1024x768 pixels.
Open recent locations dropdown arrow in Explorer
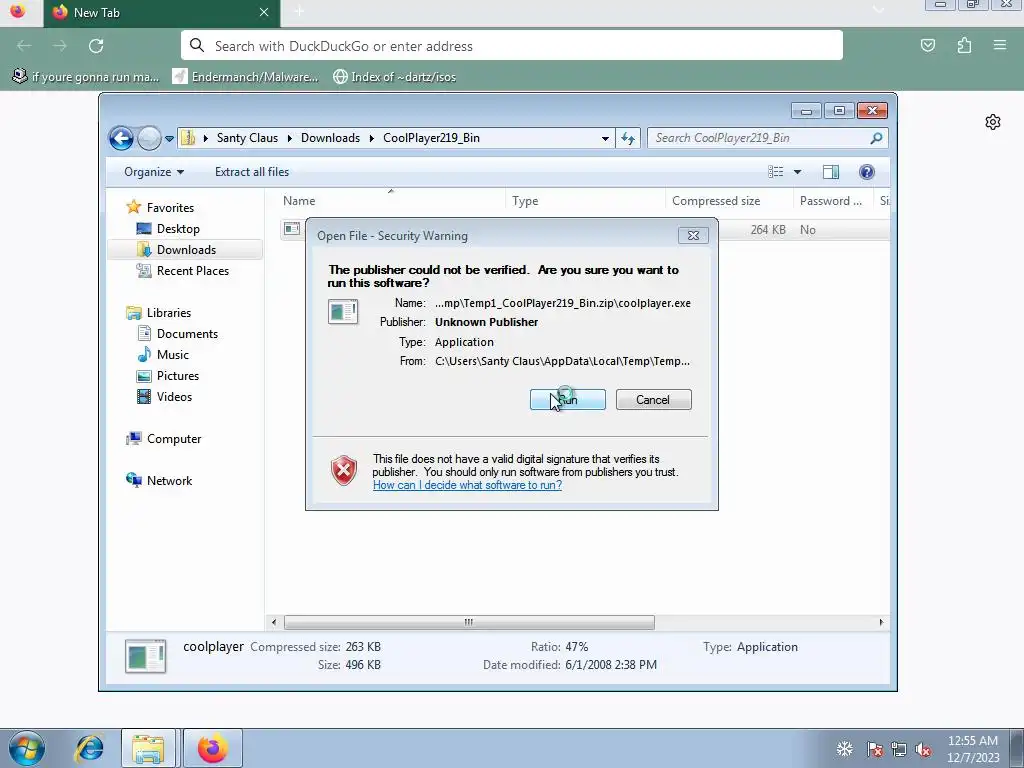coord(169,138)
